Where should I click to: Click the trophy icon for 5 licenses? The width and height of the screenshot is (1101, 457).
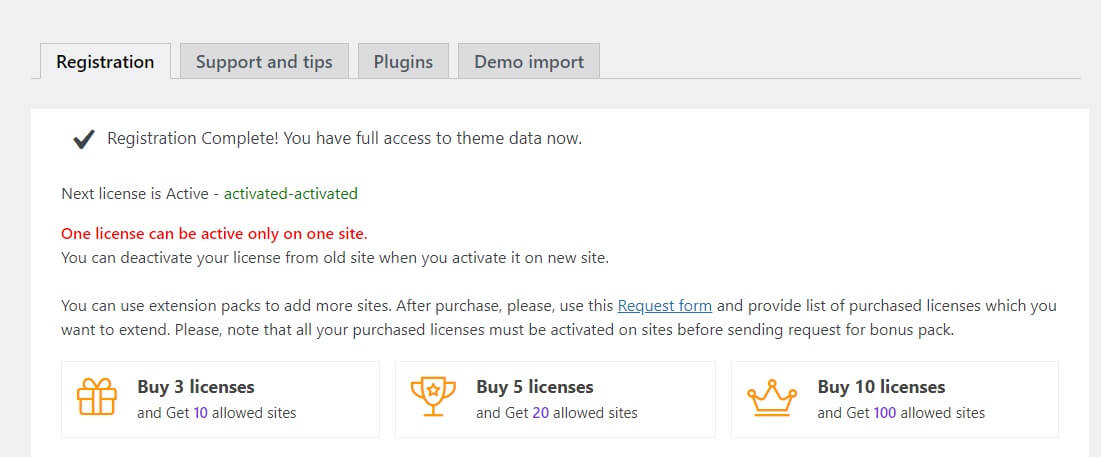click(x=433, y=398)
